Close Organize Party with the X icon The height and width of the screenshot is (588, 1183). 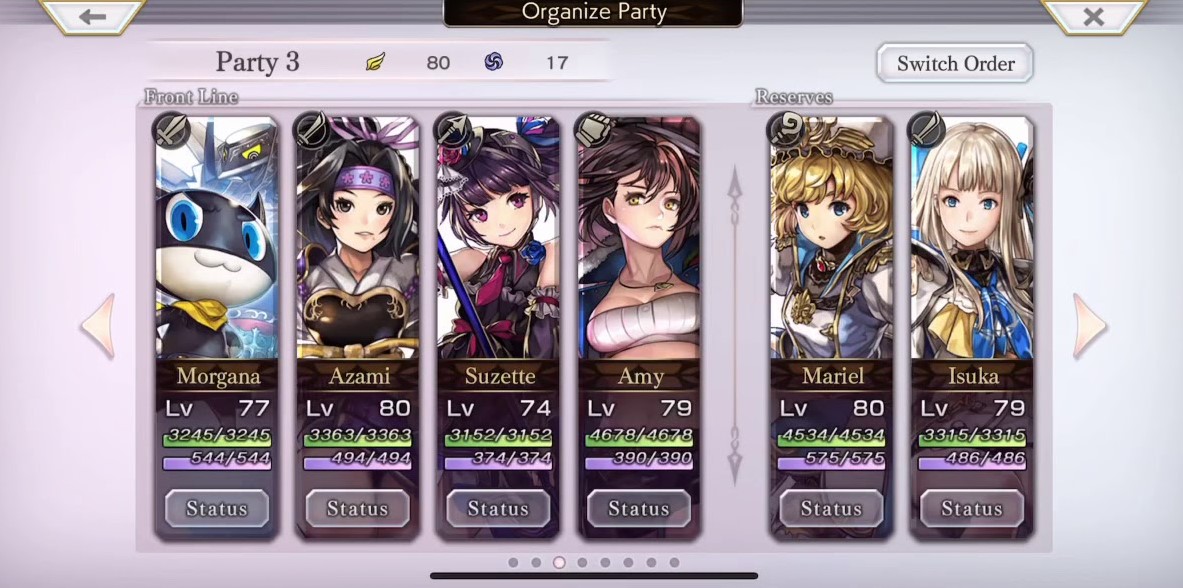coord(1093,17)
